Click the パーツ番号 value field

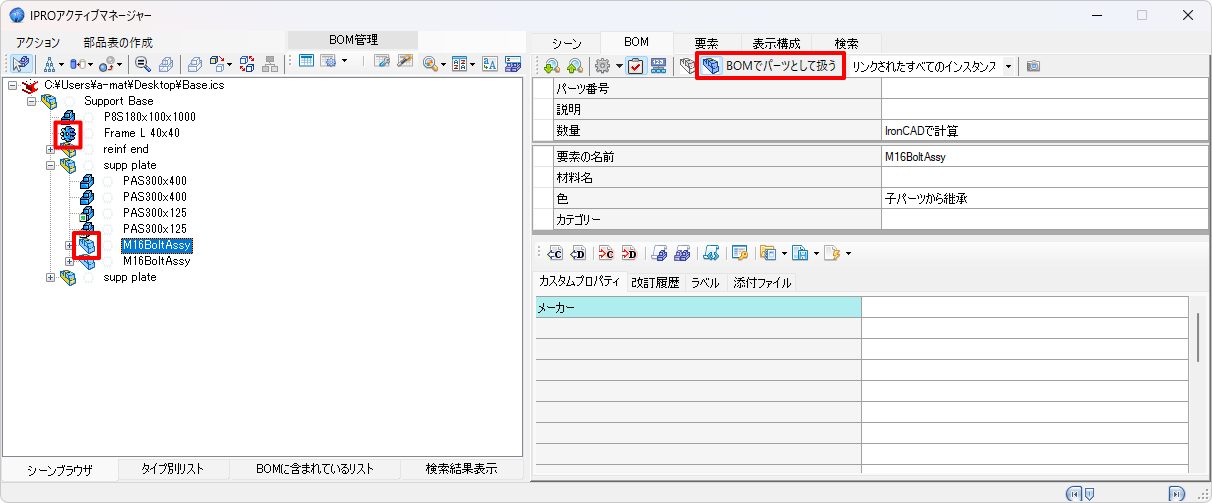point(1043,89)
